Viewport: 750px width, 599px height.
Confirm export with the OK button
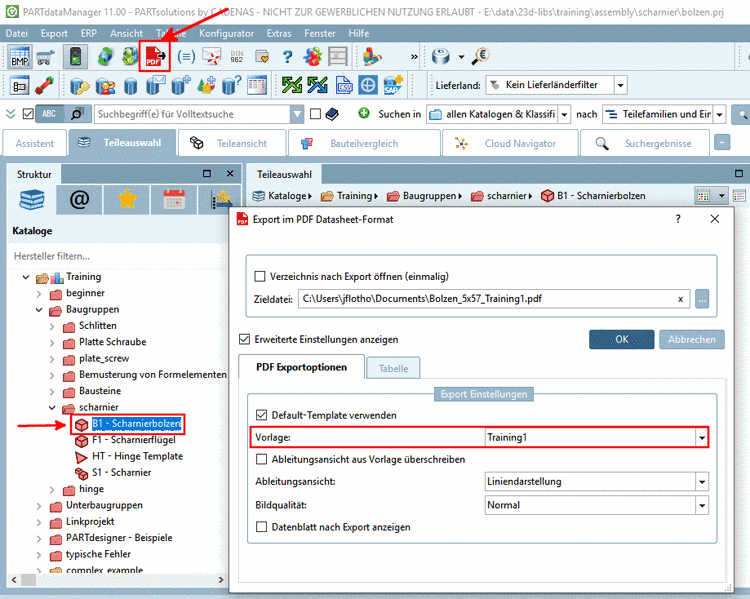(x=621, y=340)
